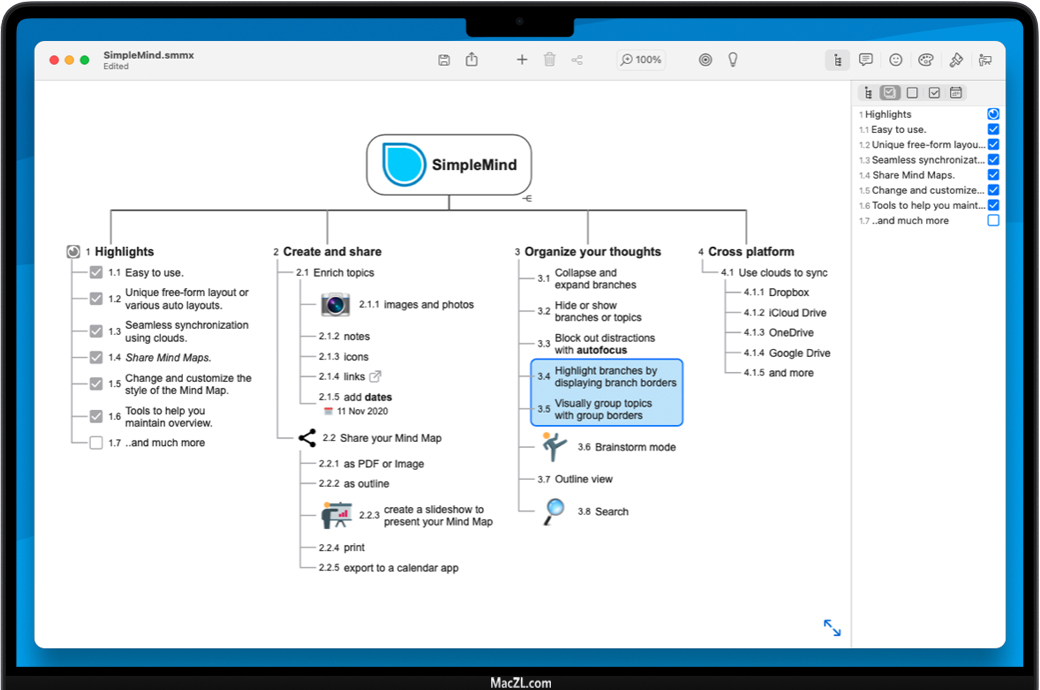Switch to the calendar tab in sidebar
The image size is (1040, 690).
click(x=956, y=93)
